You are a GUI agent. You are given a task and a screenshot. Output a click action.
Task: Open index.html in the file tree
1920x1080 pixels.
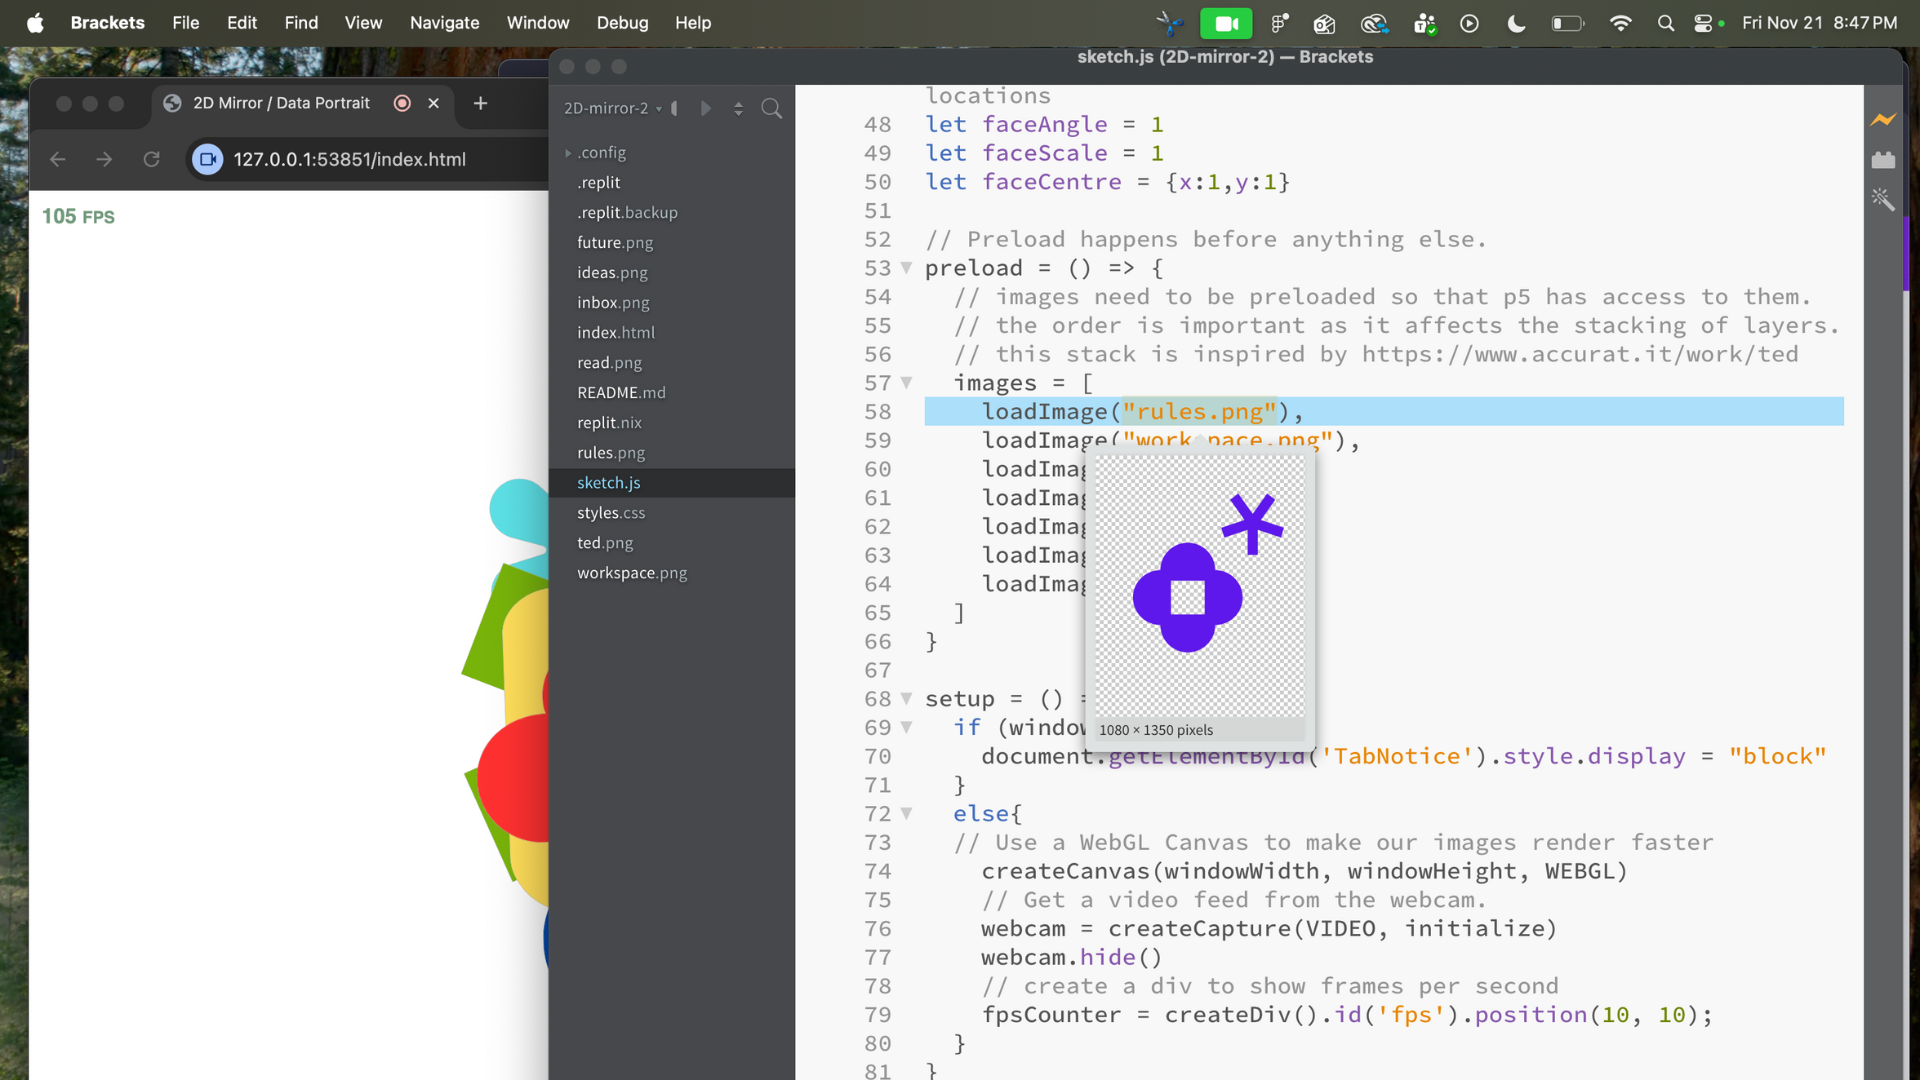pos(615,333)
